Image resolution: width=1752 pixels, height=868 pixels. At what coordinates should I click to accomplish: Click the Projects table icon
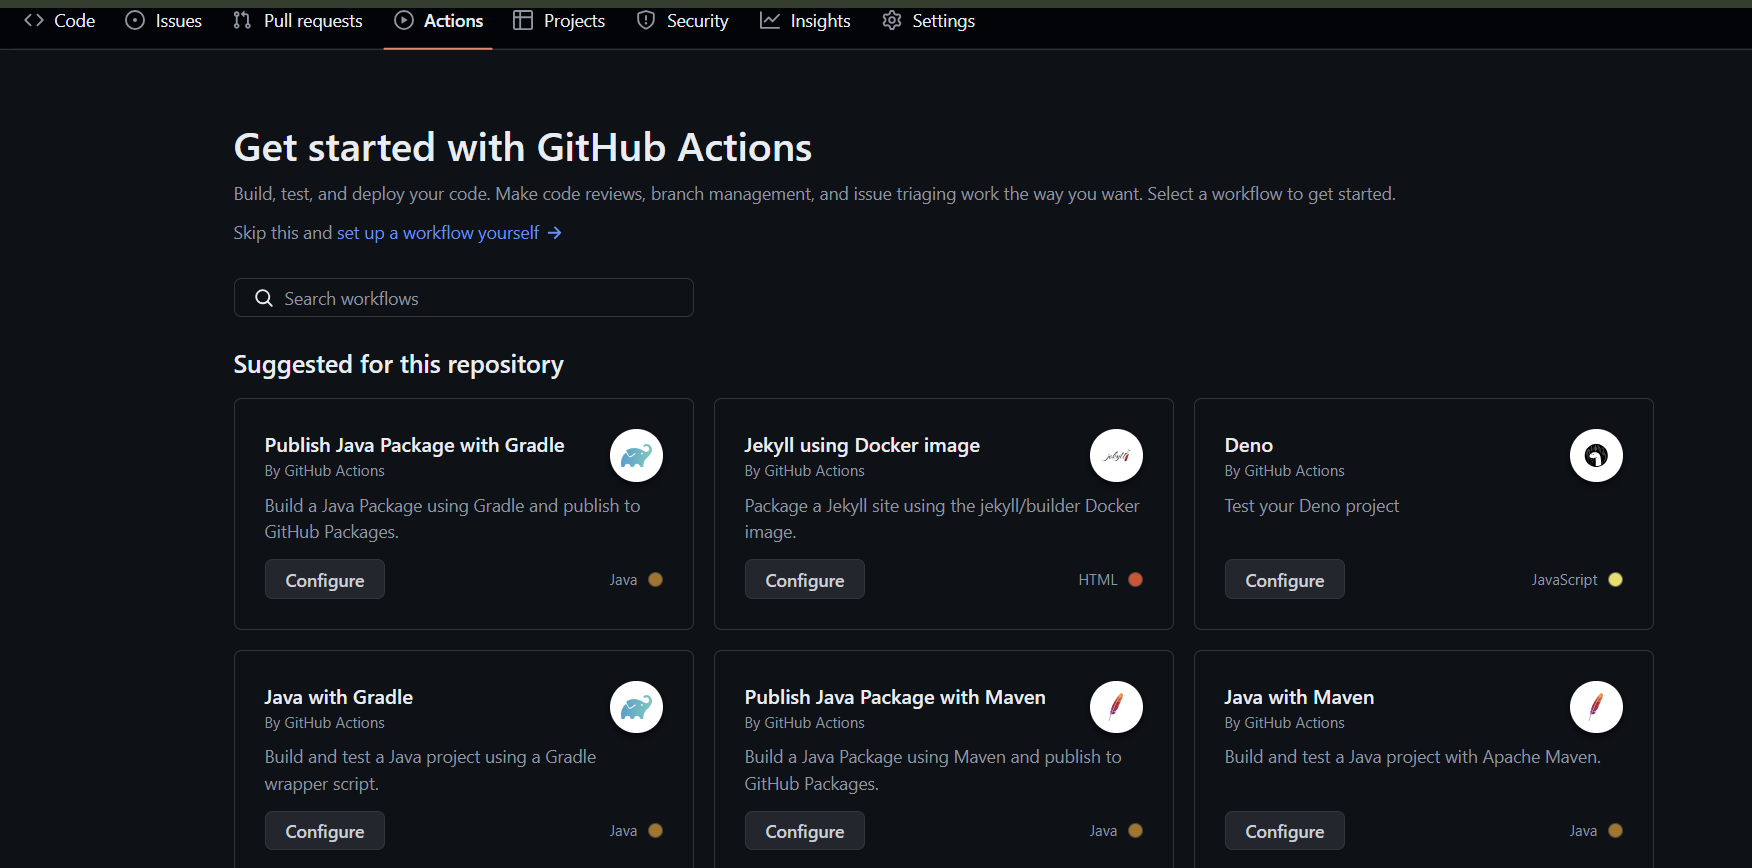[x=523, y=20]
